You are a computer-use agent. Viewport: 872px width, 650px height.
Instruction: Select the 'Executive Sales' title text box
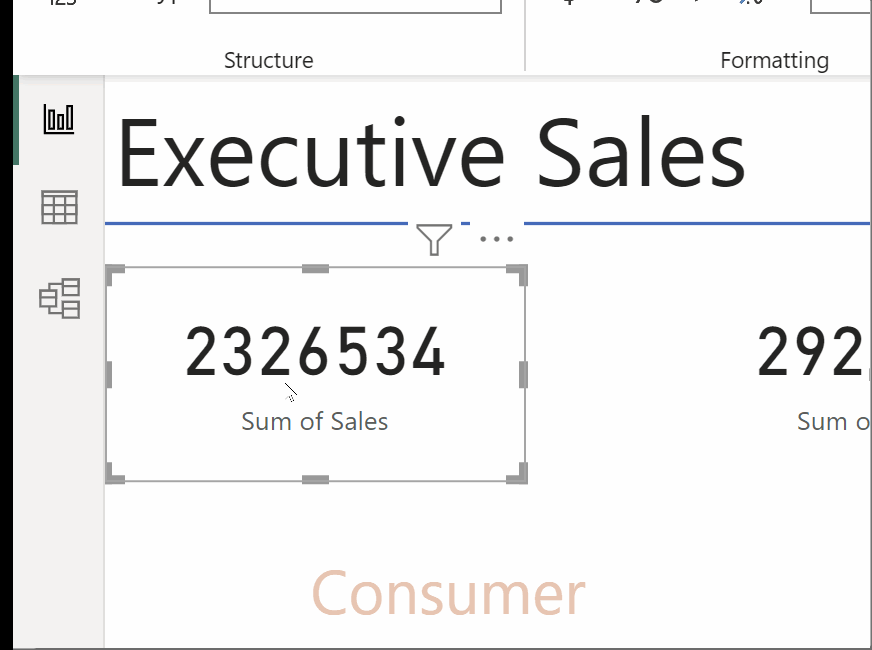(x=431, y=157)
